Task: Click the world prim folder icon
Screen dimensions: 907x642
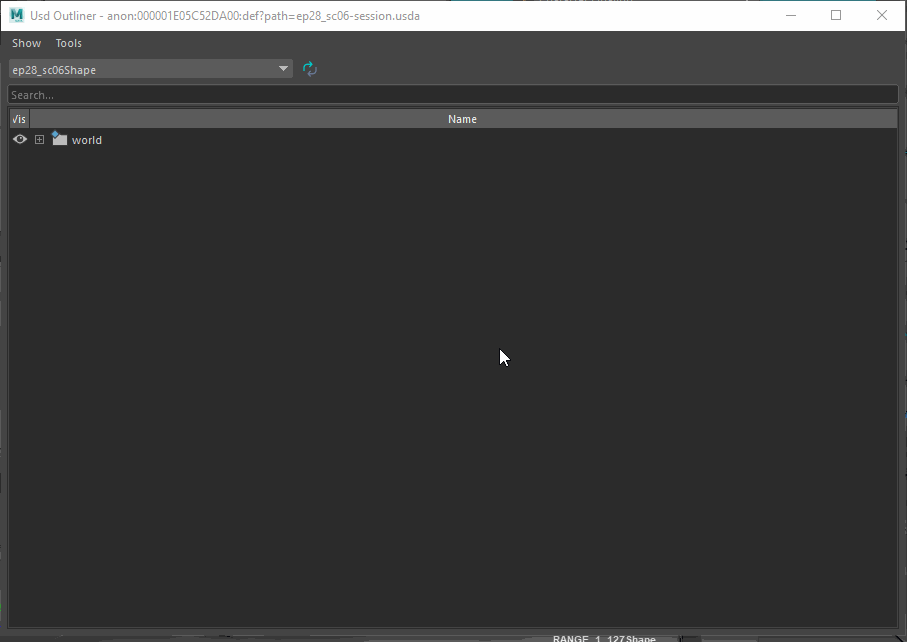Action: coord(59,139)
